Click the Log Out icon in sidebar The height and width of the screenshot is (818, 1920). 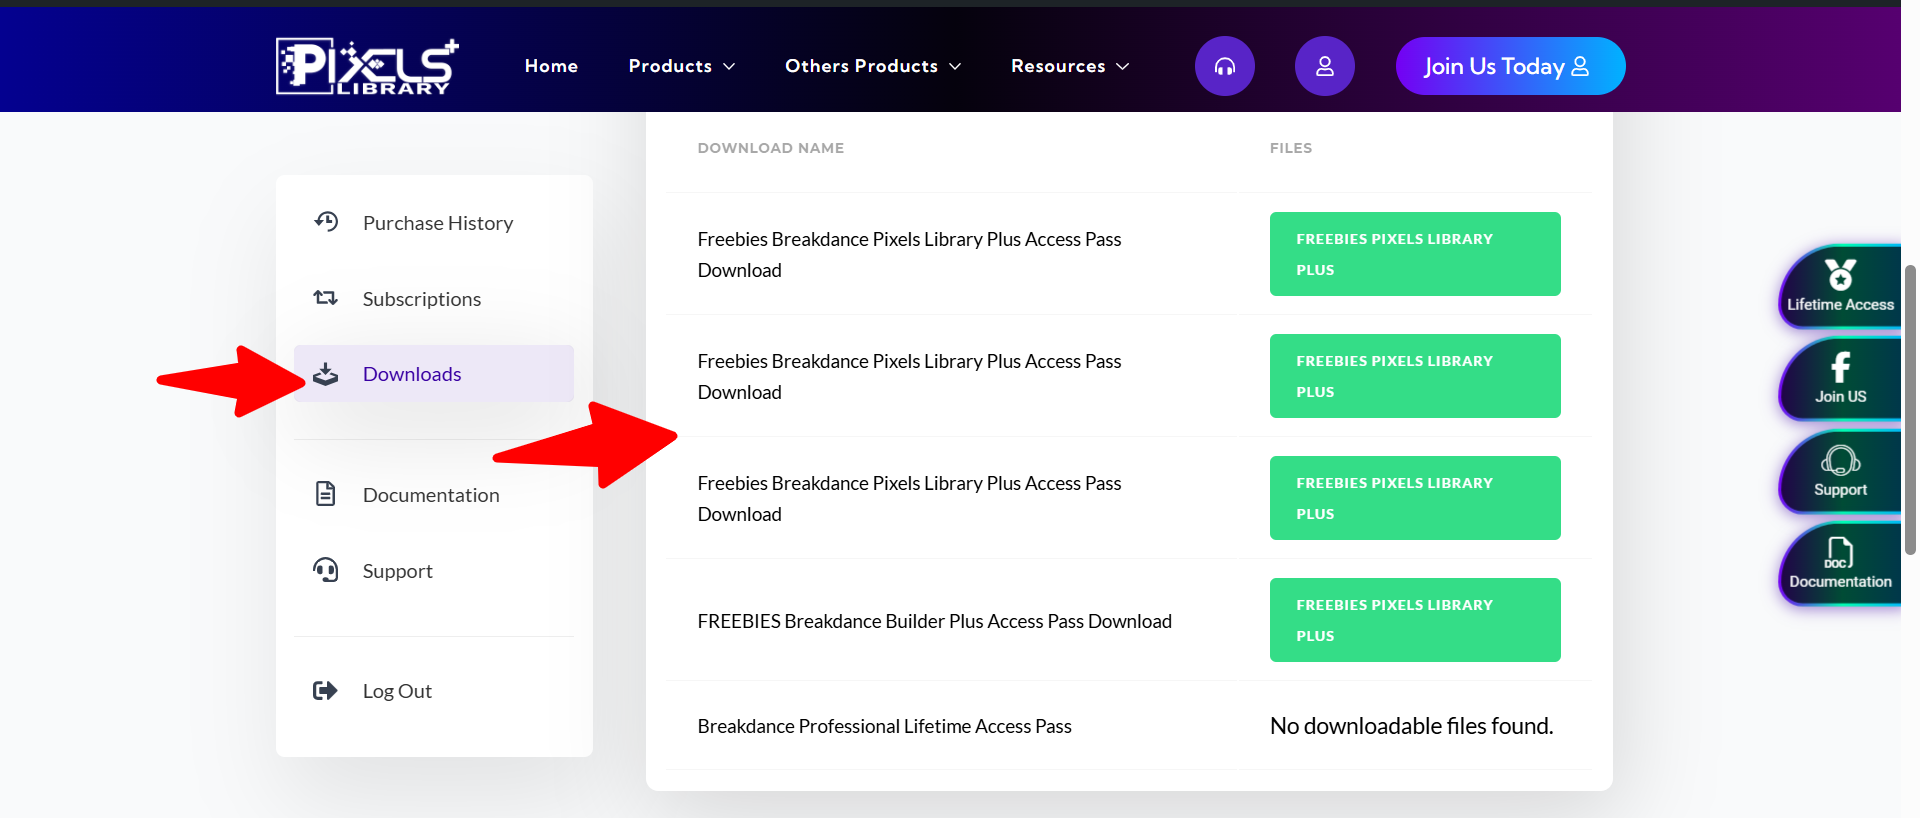coord(325,691)
